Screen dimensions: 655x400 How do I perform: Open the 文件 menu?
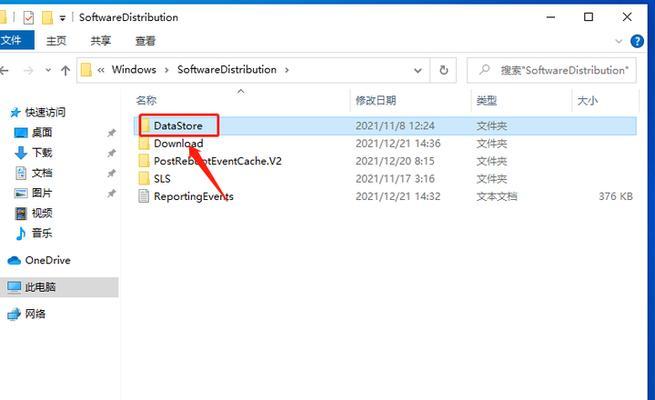15,41
